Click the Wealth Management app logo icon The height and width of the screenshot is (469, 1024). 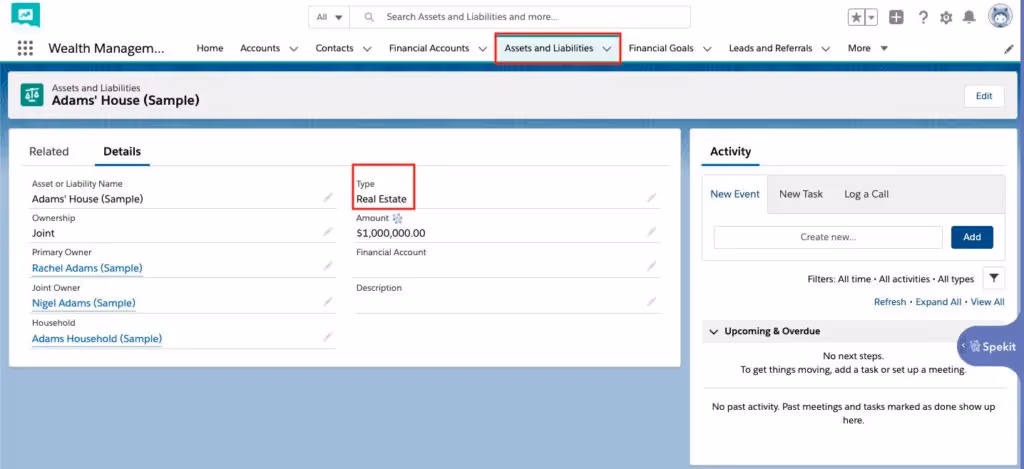point(25,15)
